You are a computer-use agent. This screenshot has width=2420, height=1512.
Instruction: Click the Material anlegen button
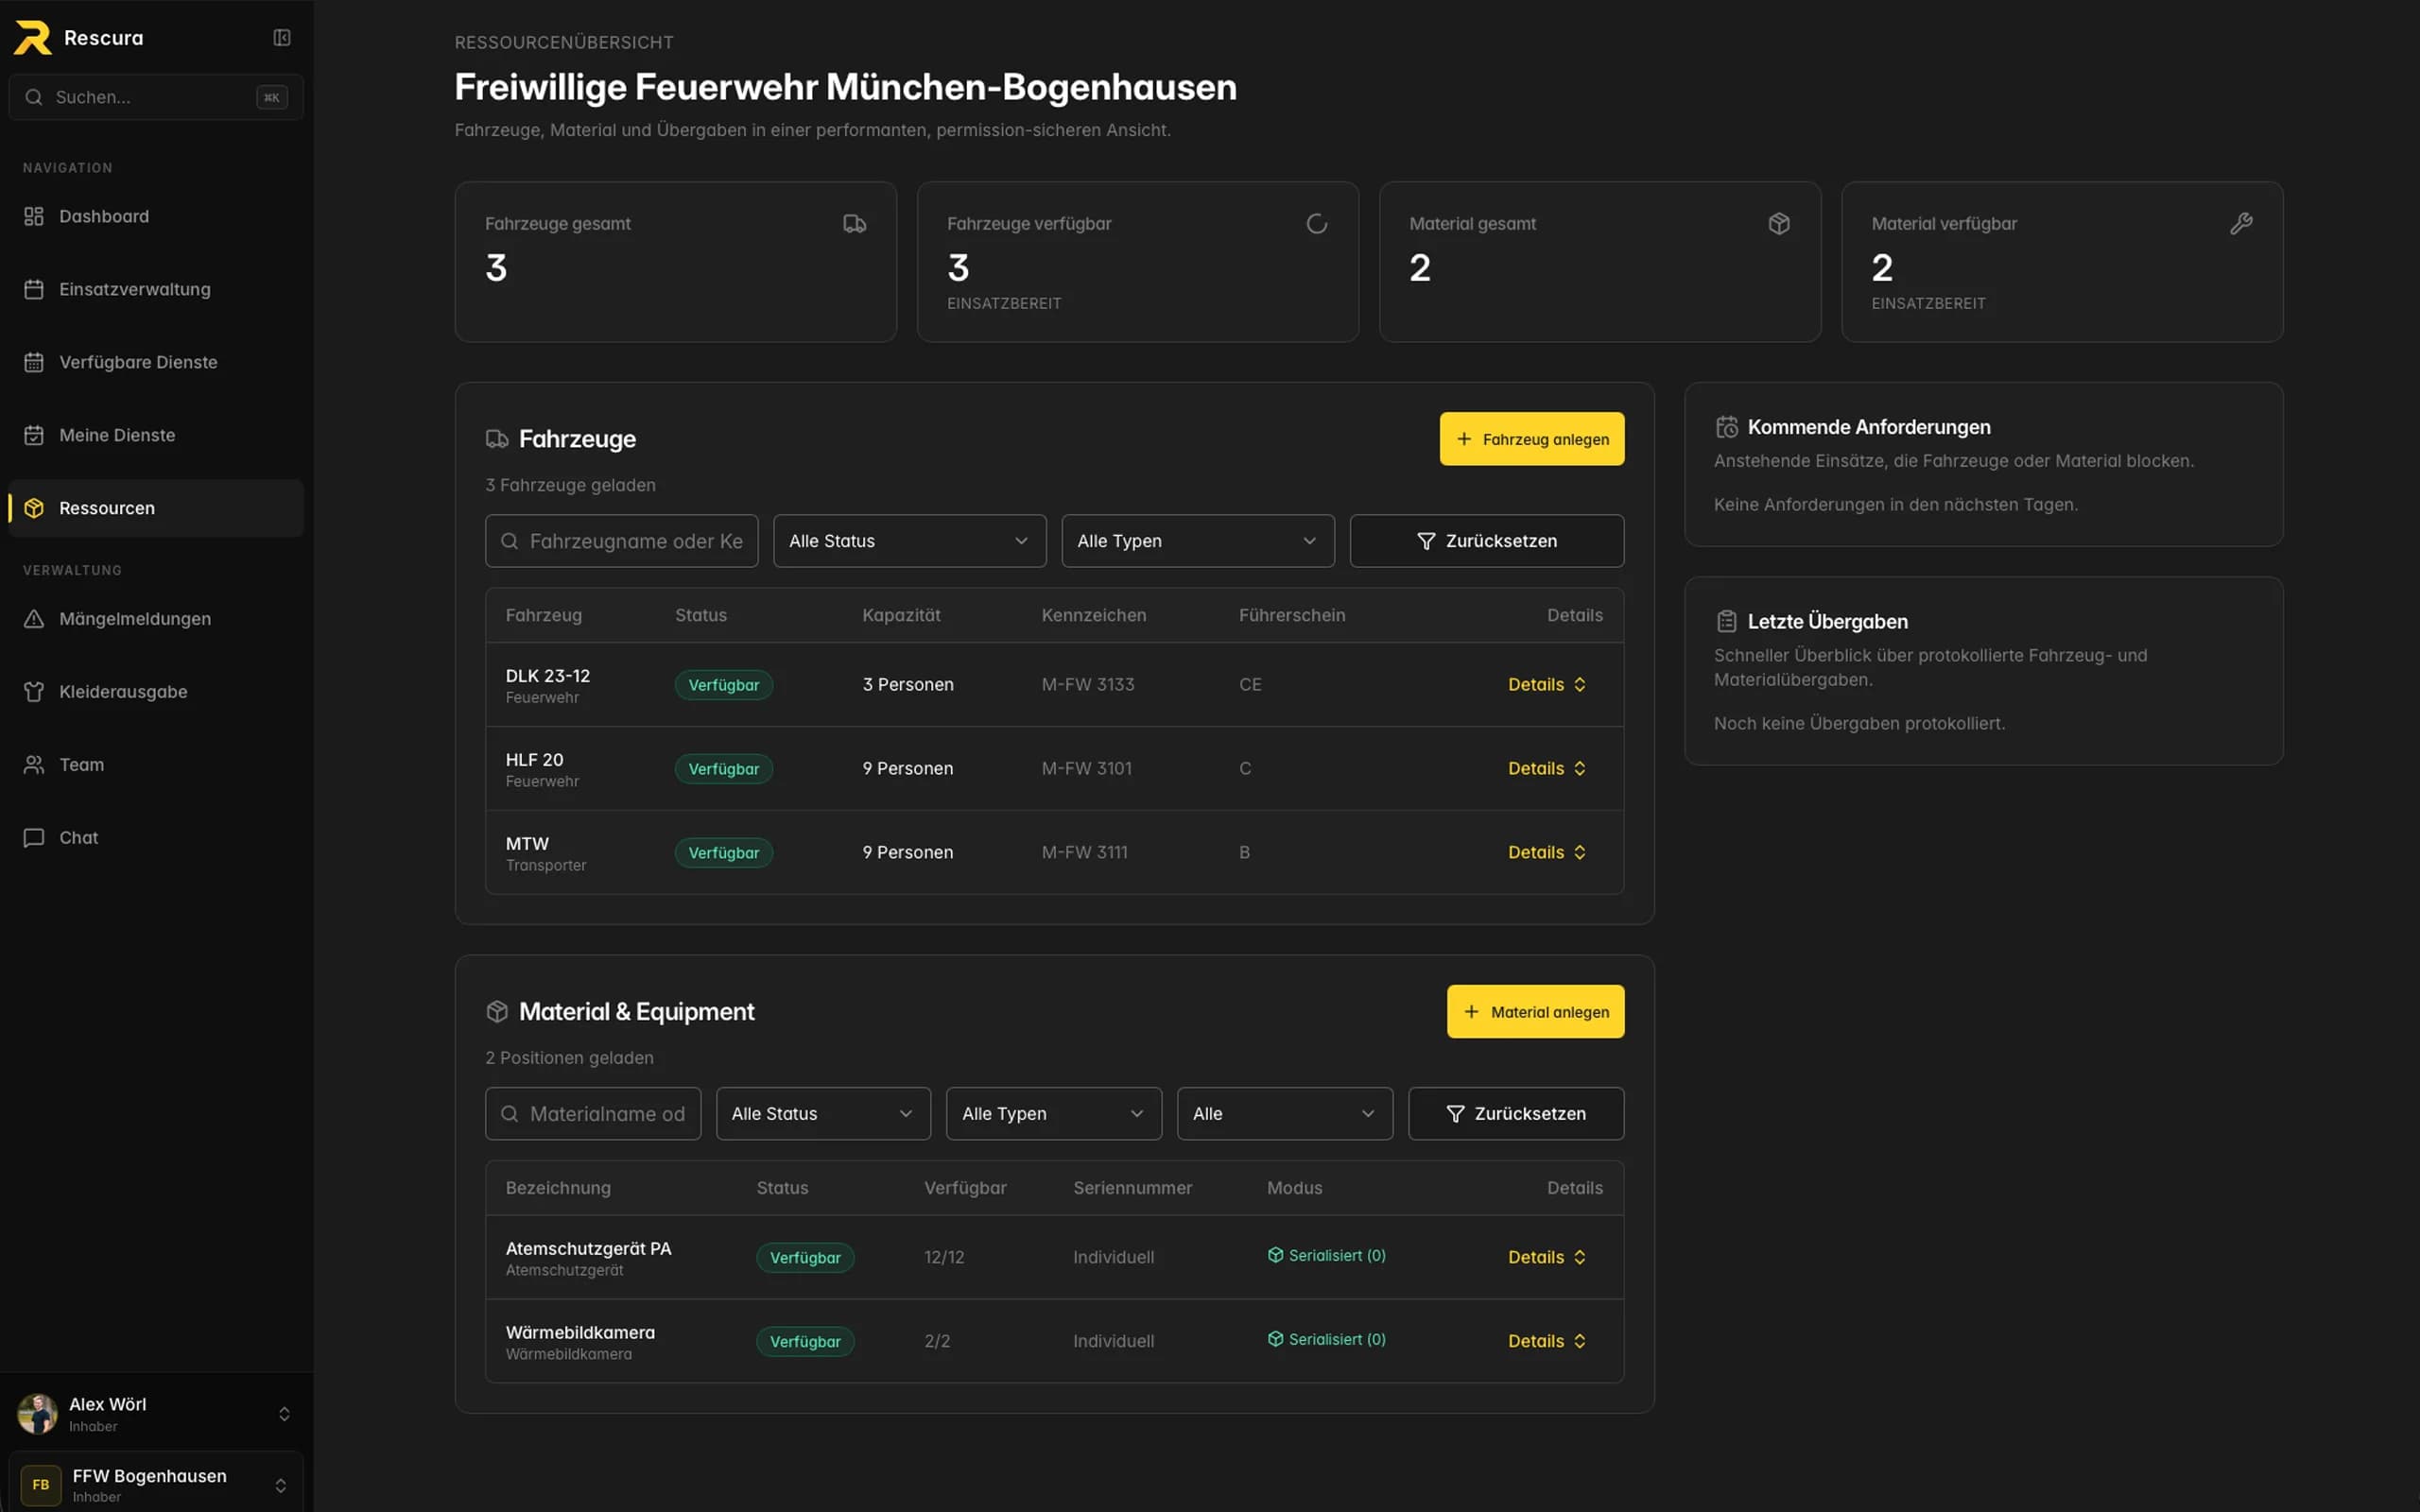click(1535, 1012)
